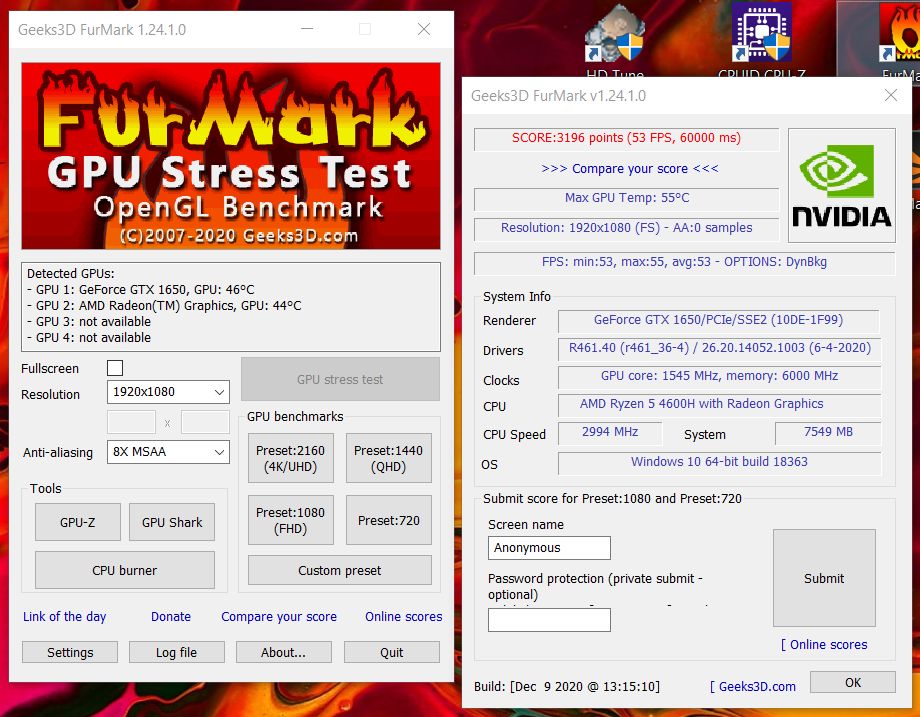Close the FurMark v1.24.1.0 results window
The height and width of the screenshot is (717, 920).
tap(891, 95)
